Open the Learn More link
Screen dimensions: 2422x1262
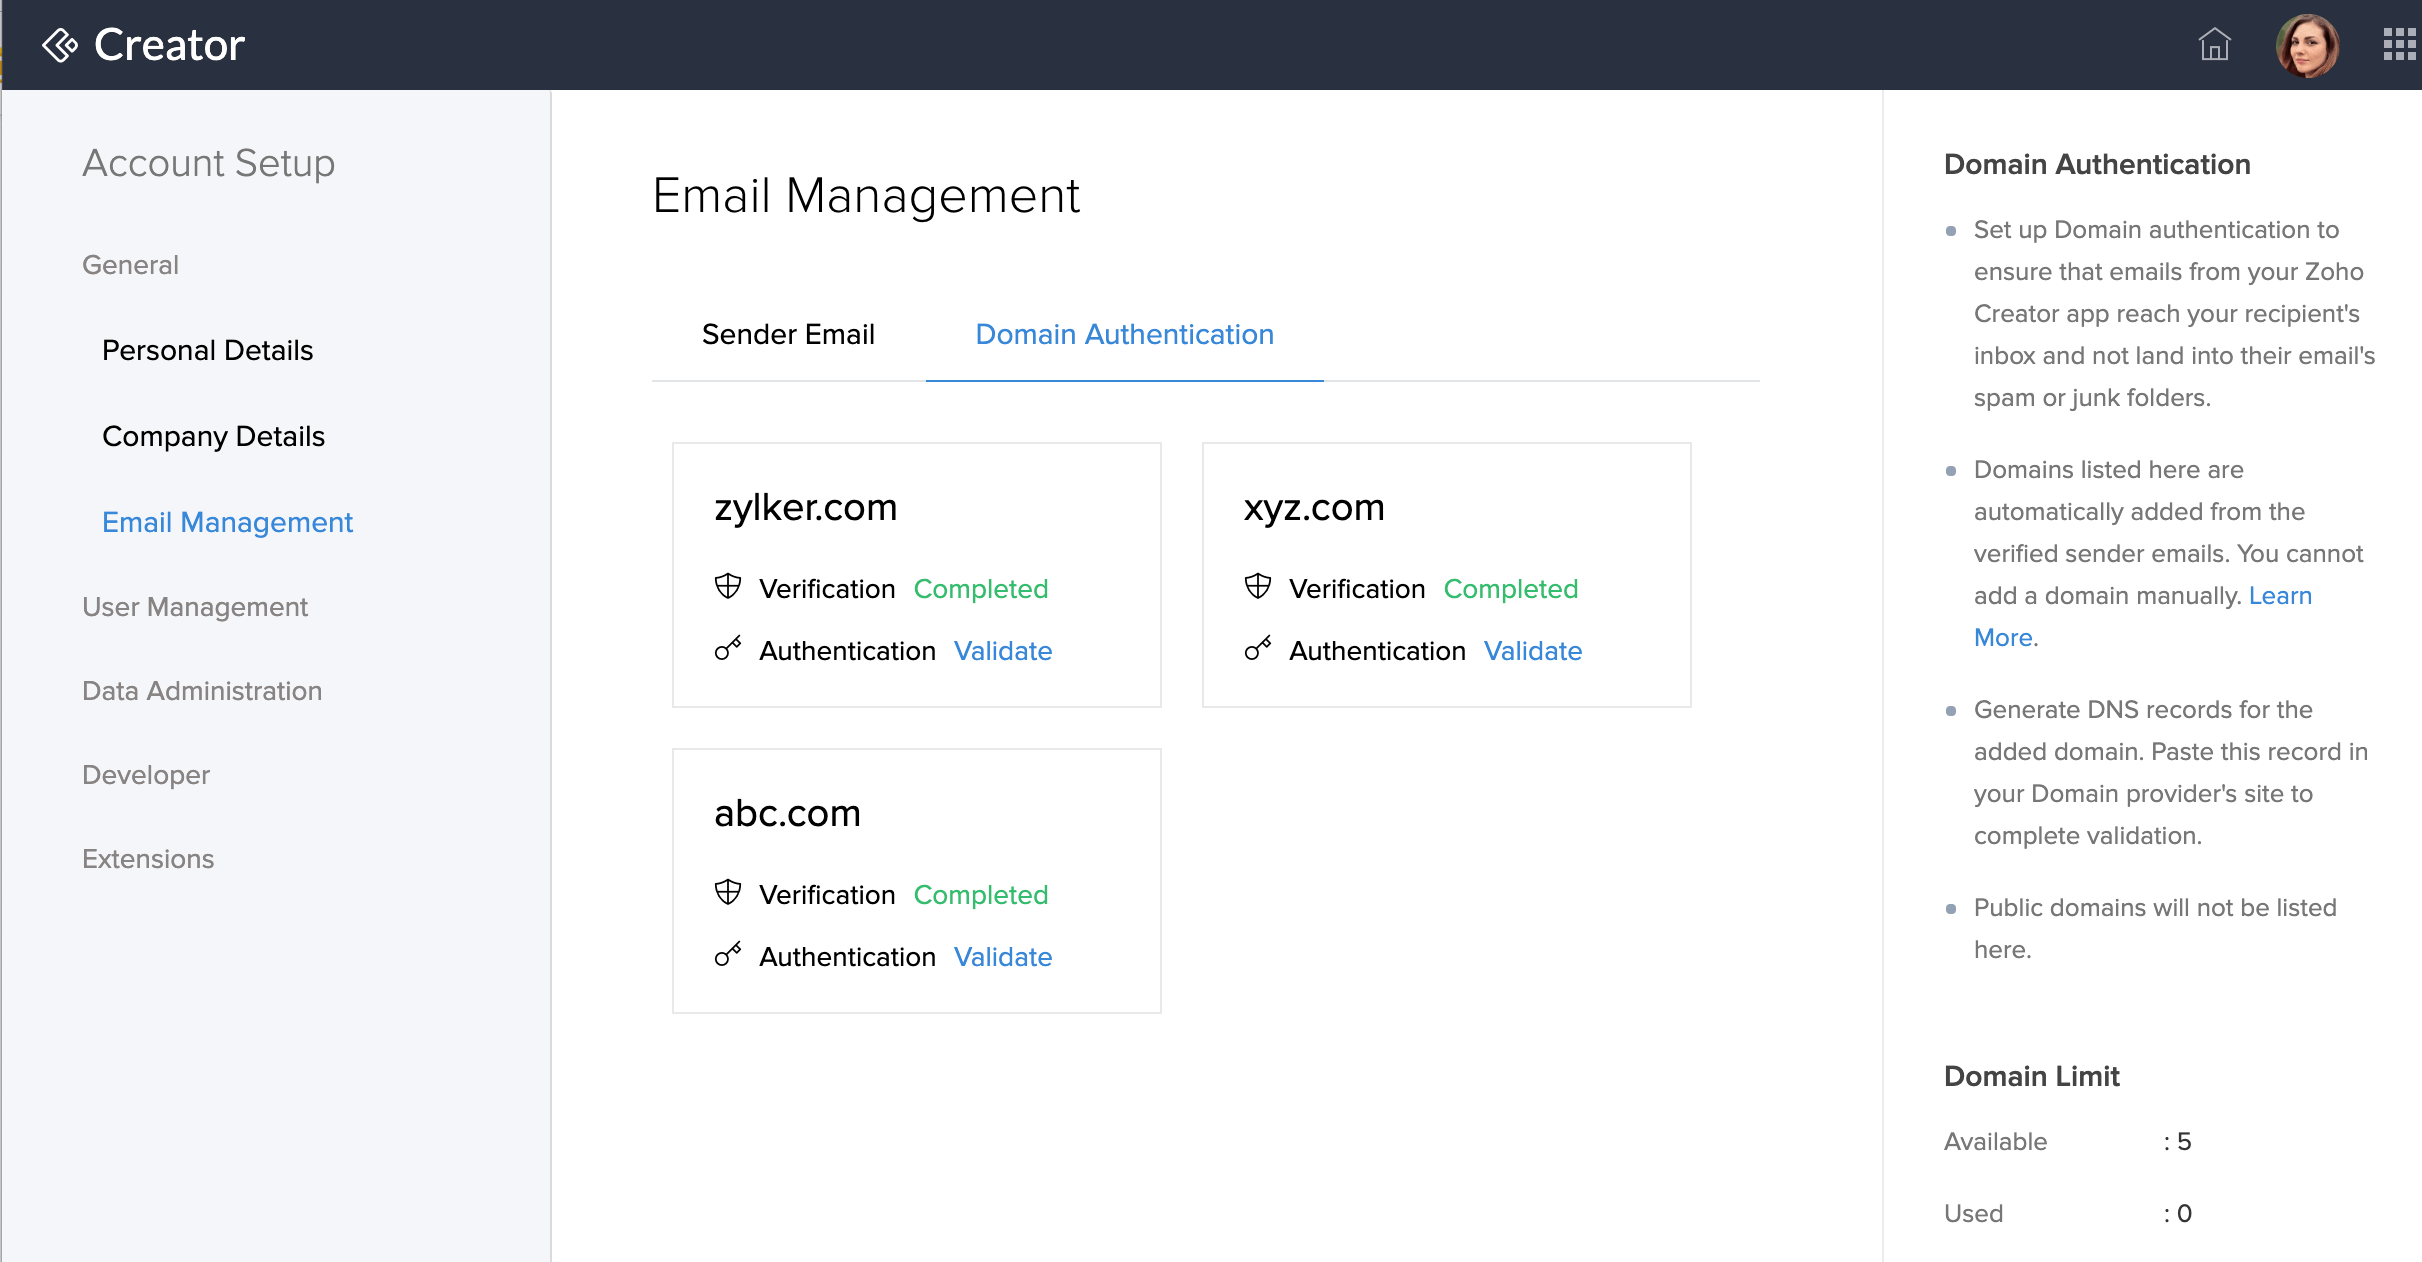pos(2280,596)
